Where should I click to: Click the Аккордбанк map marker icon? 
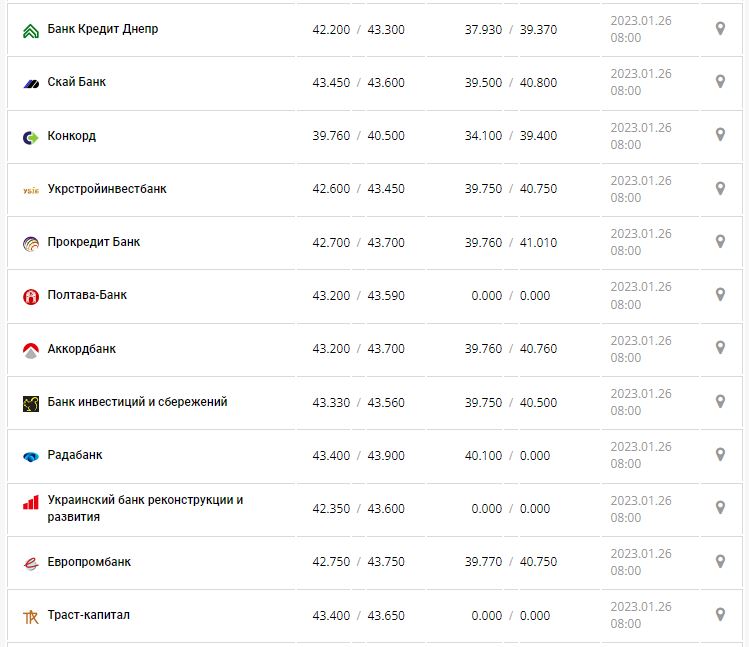[x=720, y=348]
